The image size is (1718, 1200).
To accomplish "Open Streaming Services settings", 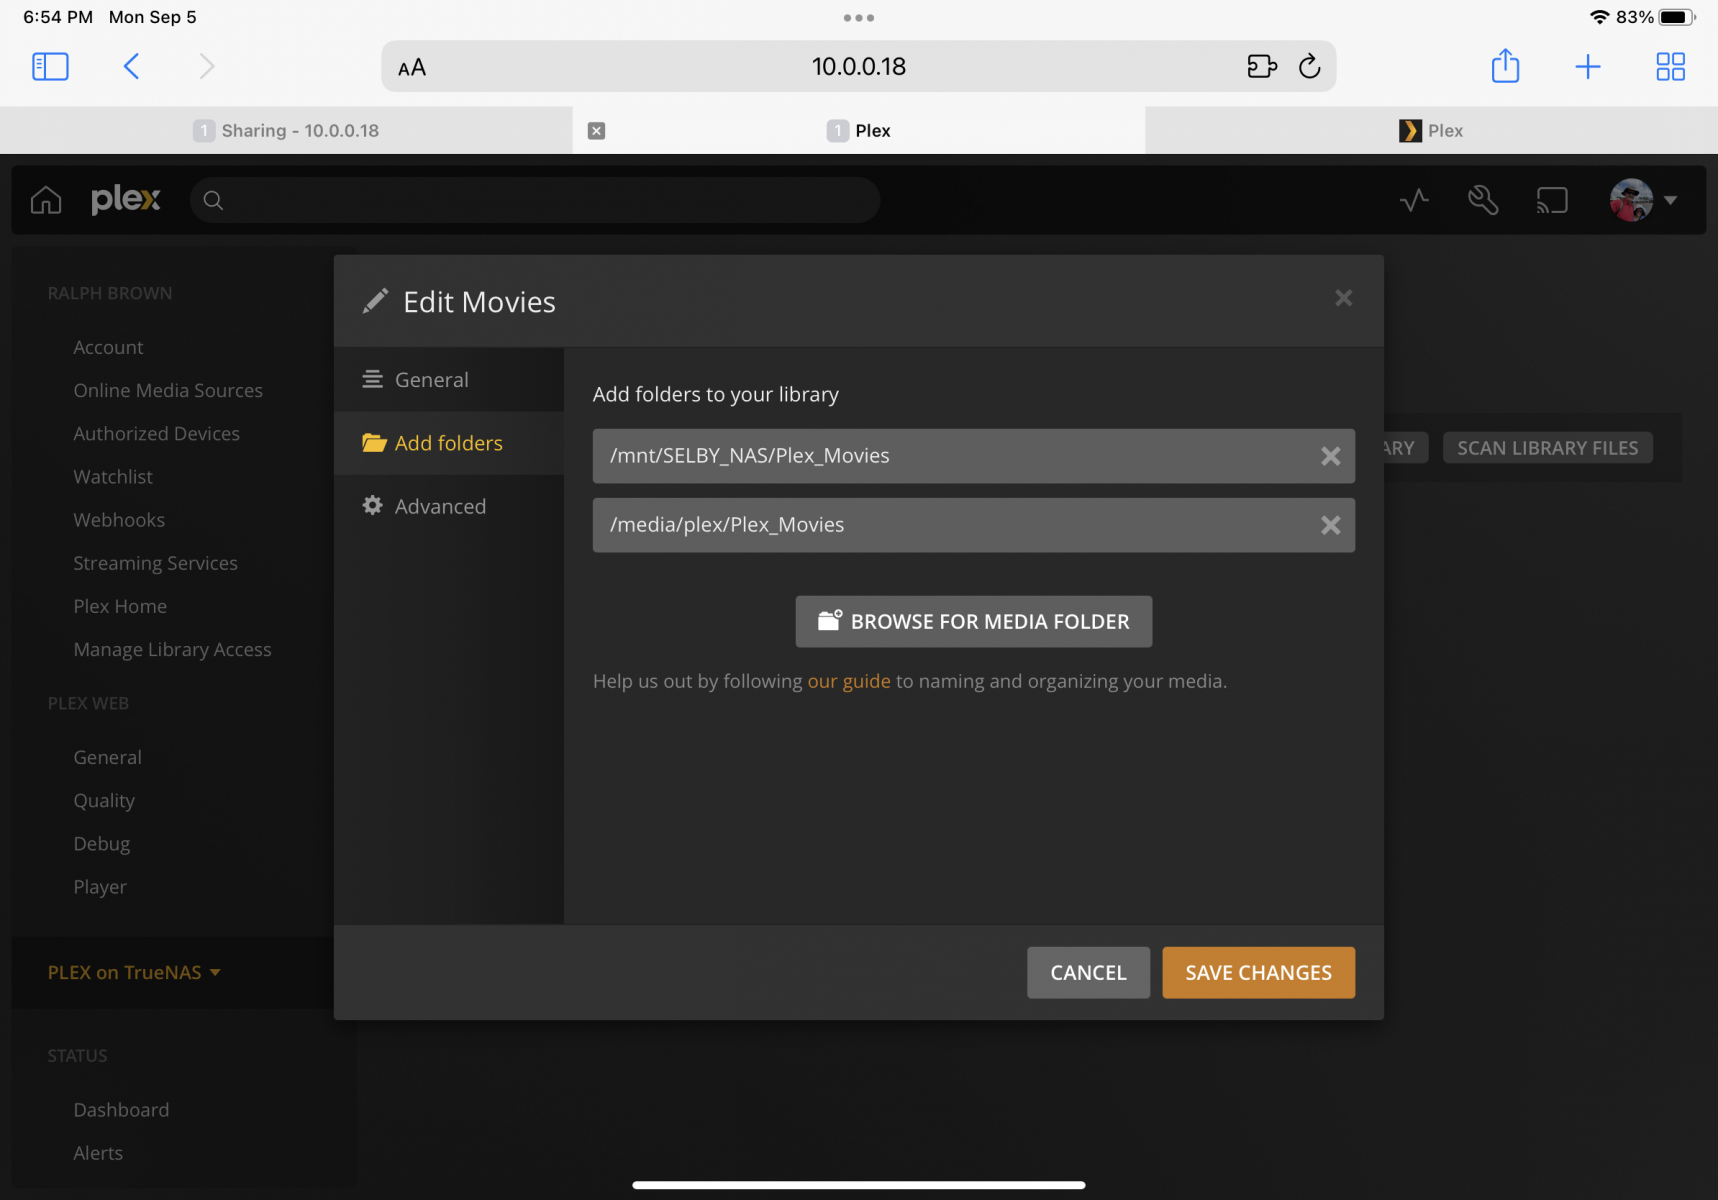I will (x=155, y=563).
